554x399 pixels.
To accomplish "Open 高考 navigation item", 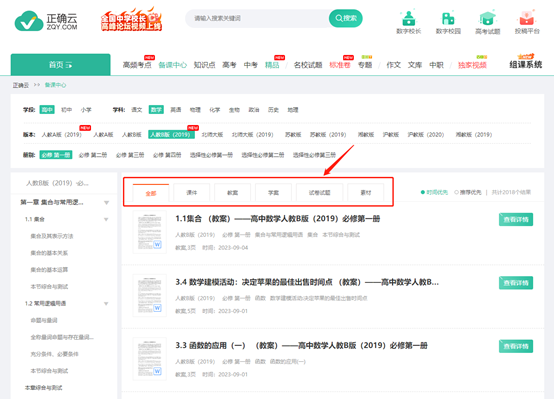I will (229, 65).
